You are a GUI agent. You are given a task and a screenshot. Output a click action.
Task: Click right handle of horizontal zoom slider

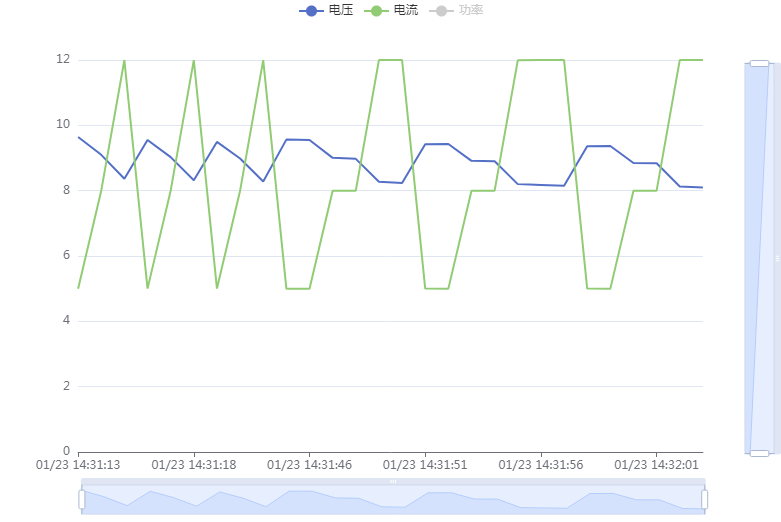pyautogui.click(x=704, y=499)
